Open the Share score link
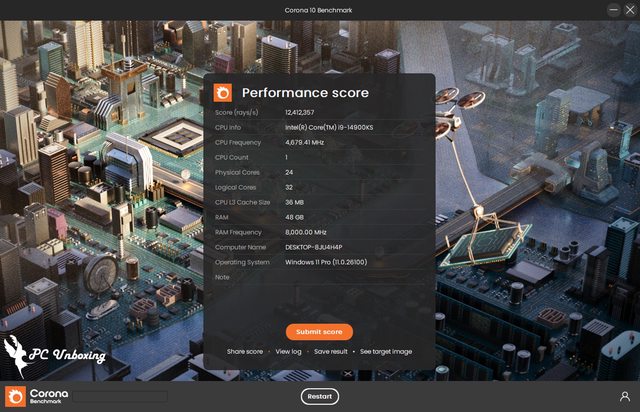 (x=245, y=352)
